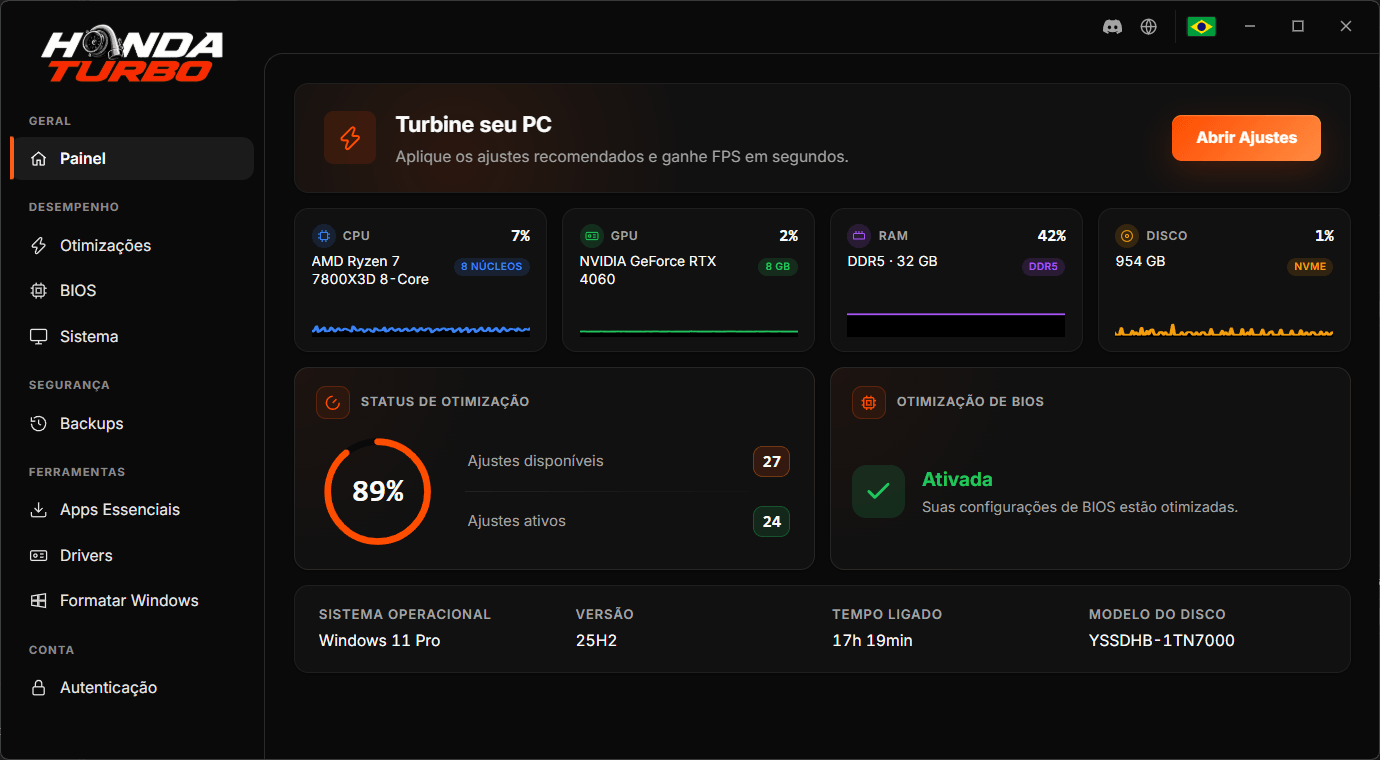Click the Disco activity graph
Screen dimensions: 1380x760
(x=1224, y=329)
